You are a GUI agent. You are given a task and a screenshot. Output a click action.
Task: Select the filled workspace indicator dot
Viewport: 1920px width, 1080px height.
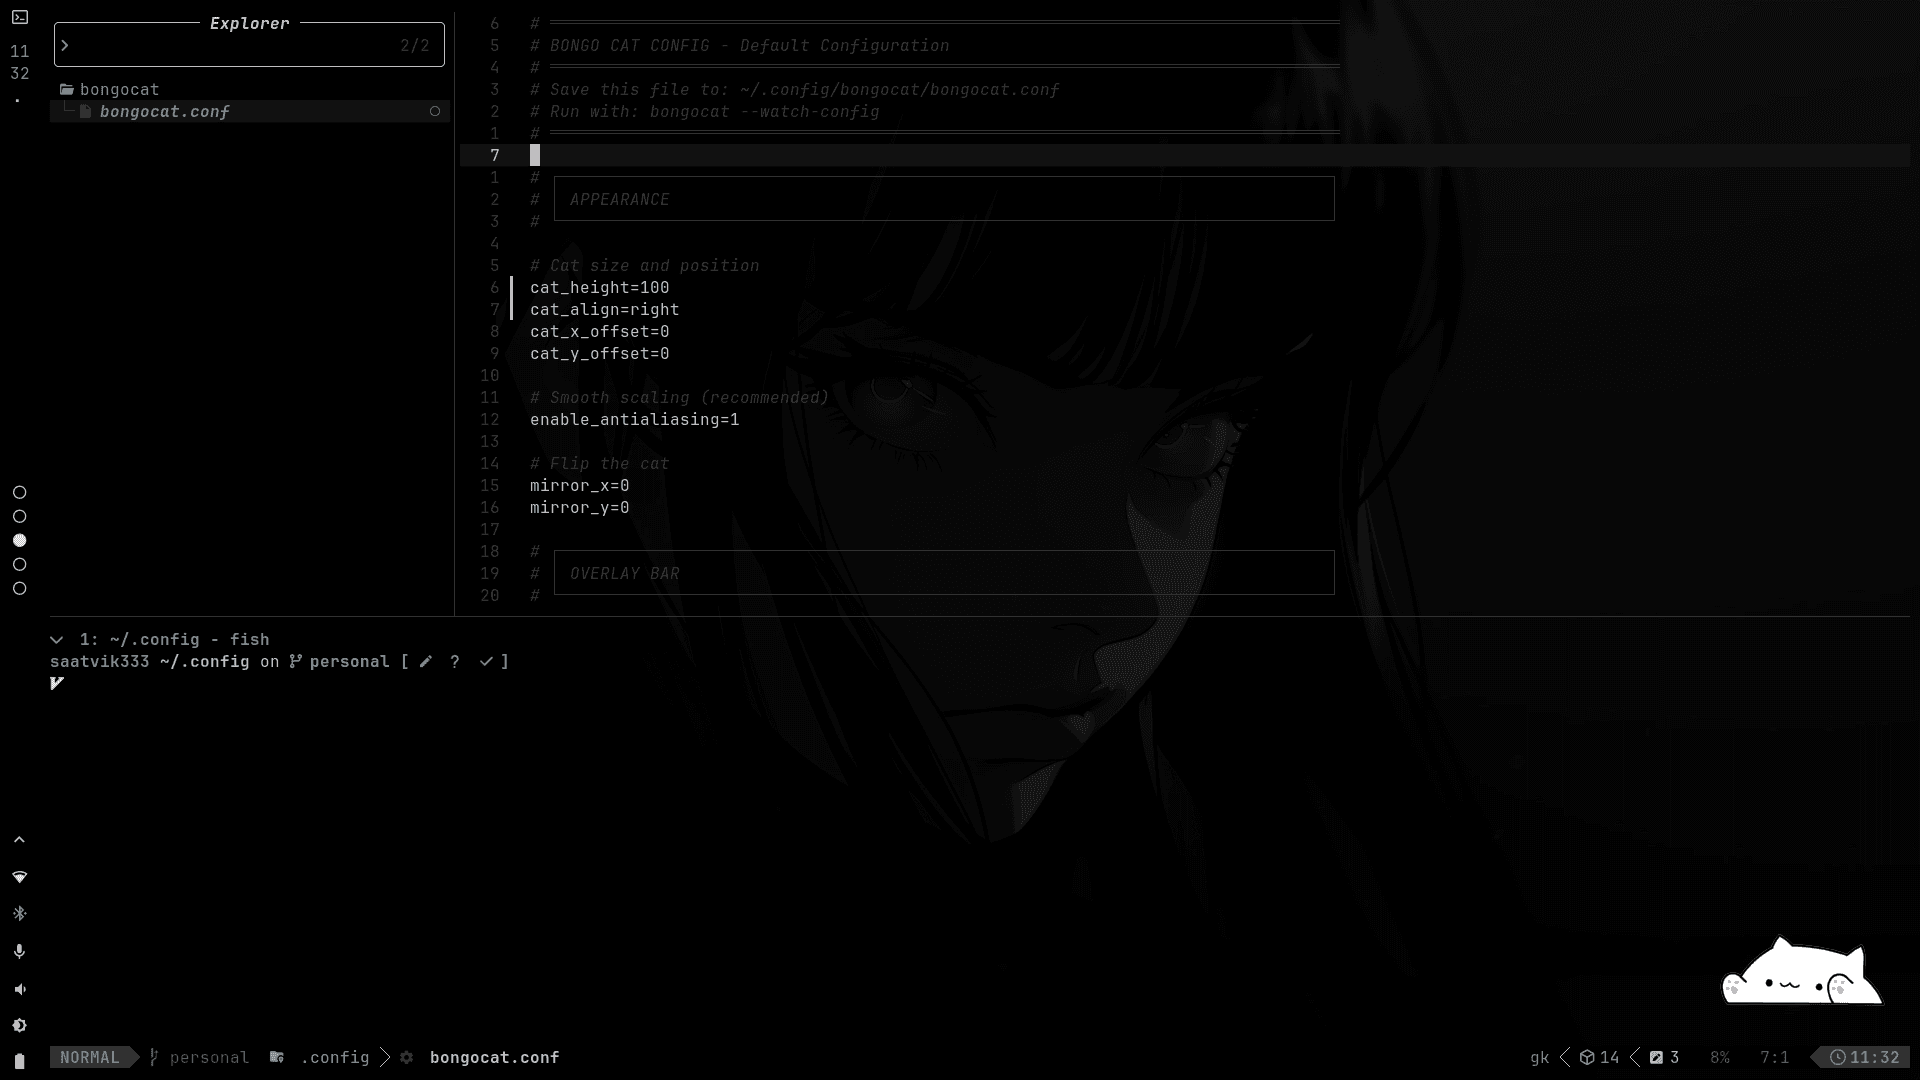[19, 540]
